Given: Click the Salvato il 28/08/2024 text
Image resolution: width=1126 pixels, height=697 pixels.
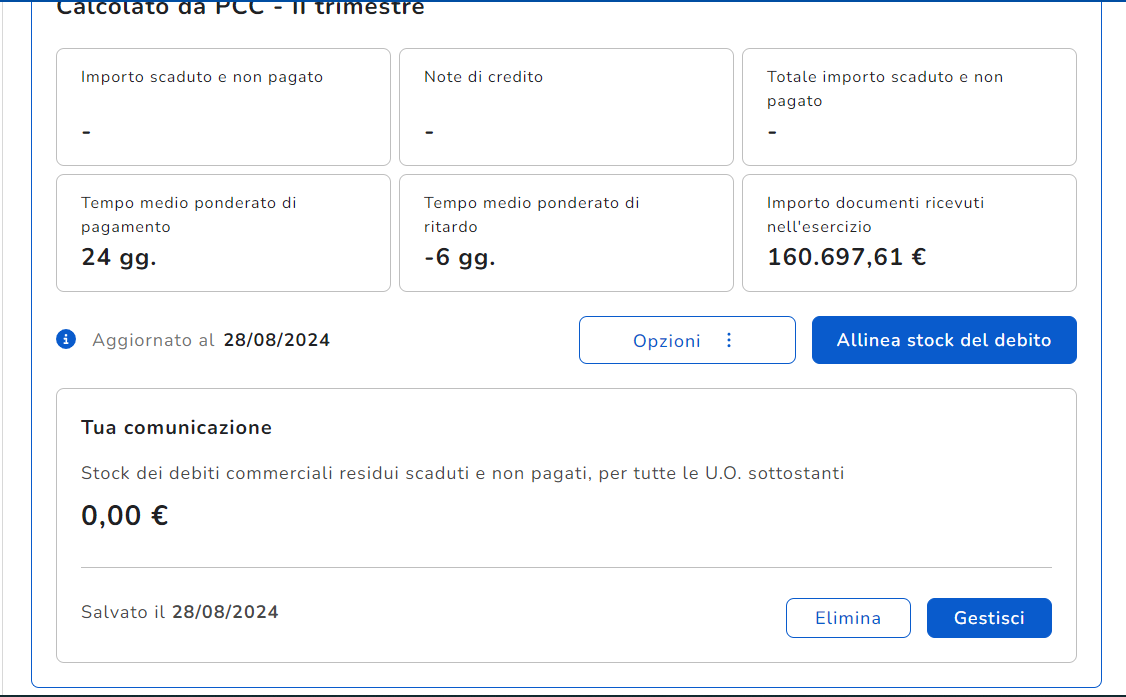Looking at the screenshot, I should coord(180,612).
